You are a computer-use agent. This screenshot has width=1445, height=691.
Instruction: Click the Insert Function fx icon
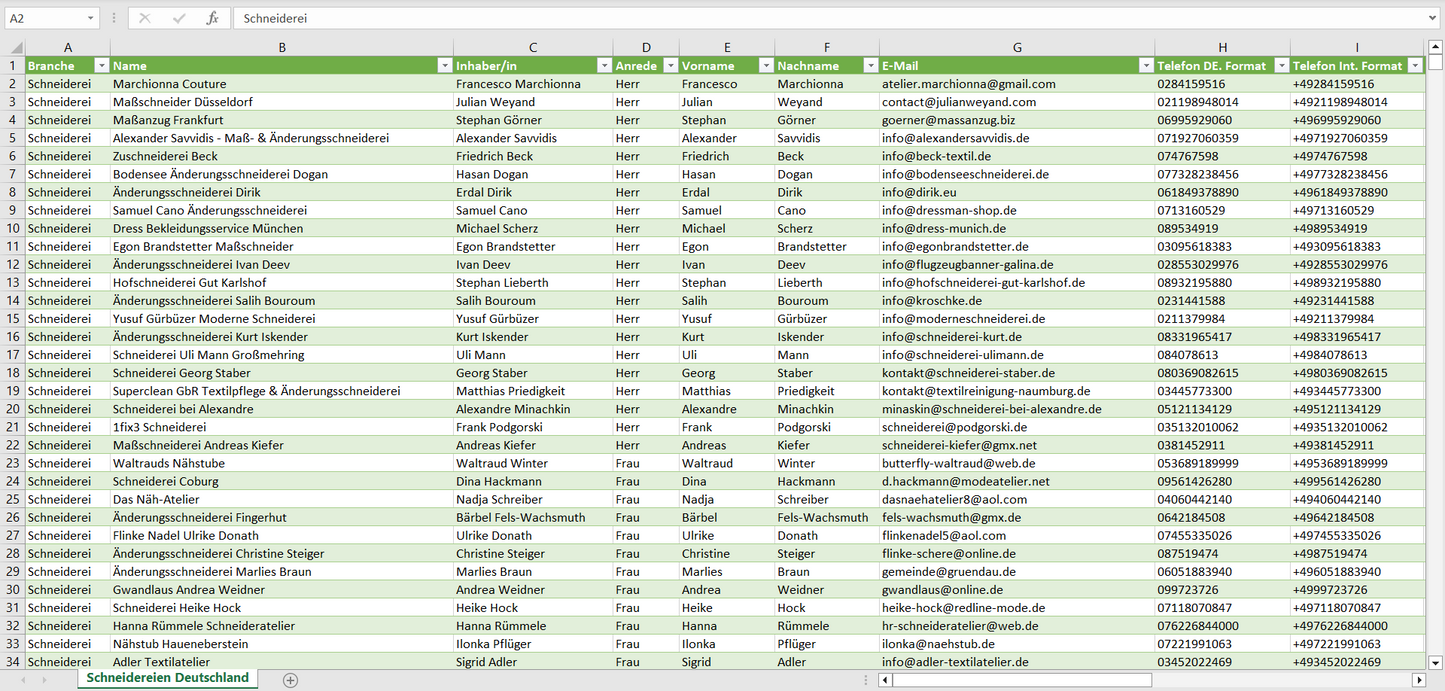click(x=212, y=18)
